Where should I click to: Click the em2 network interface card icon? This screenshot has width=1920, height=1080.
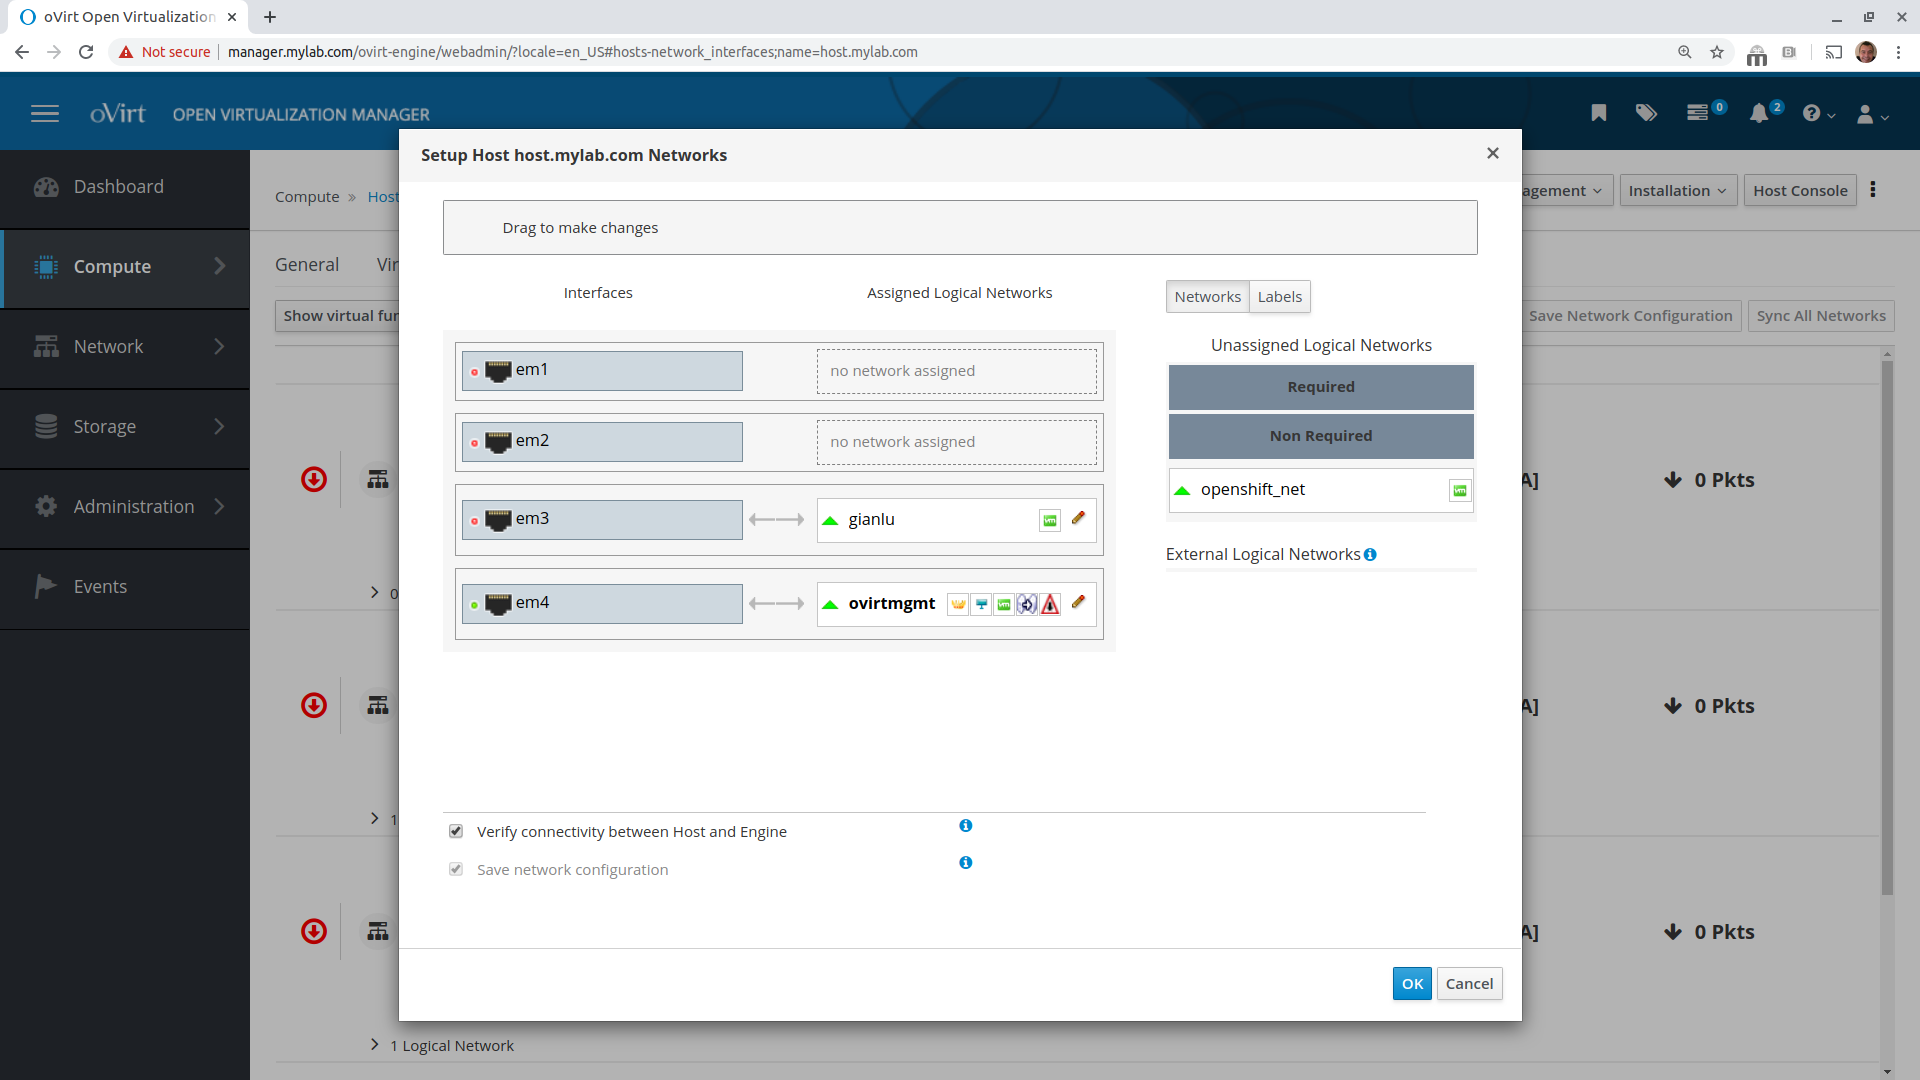tap(498, 442)
